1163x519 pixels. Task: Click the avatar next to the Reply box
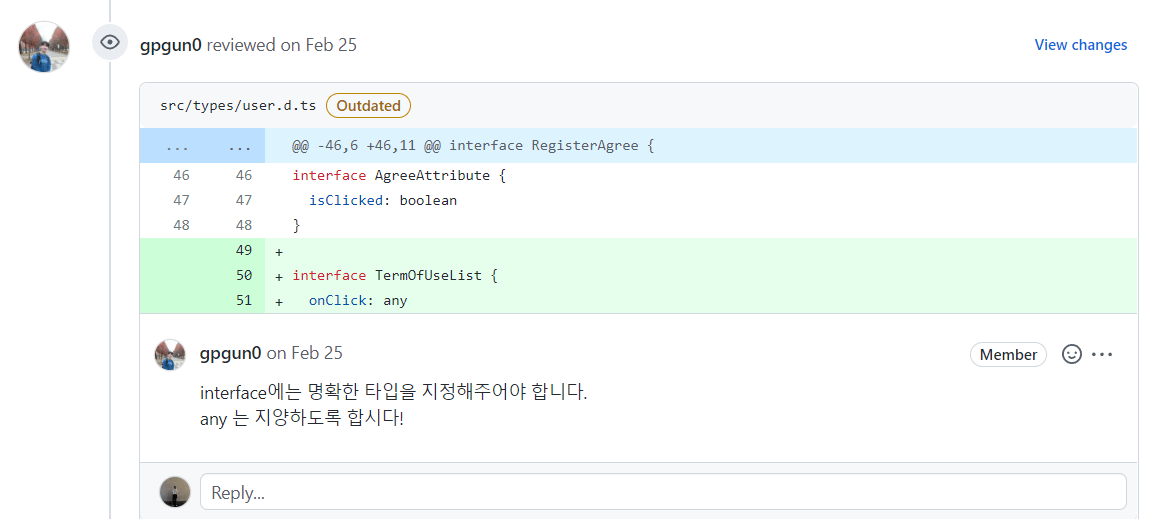pyautogui.click(x=175, y=492)
